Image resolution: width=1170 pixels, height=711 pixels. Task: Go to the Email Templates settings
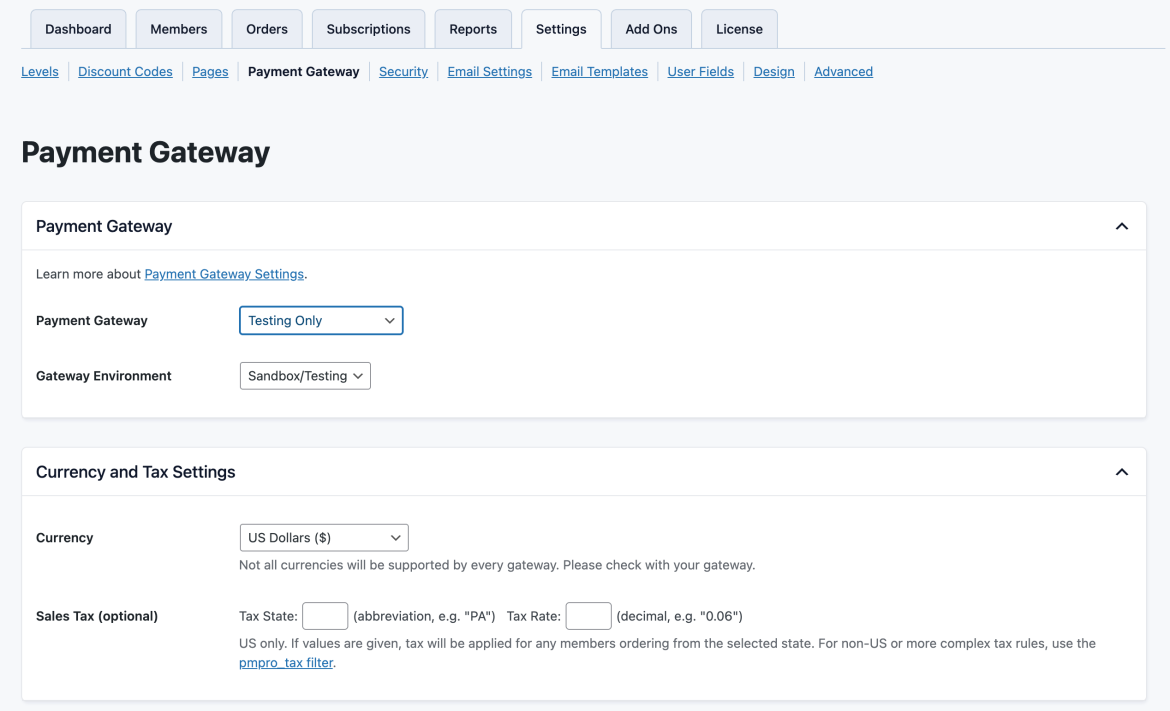coord(599,71)
